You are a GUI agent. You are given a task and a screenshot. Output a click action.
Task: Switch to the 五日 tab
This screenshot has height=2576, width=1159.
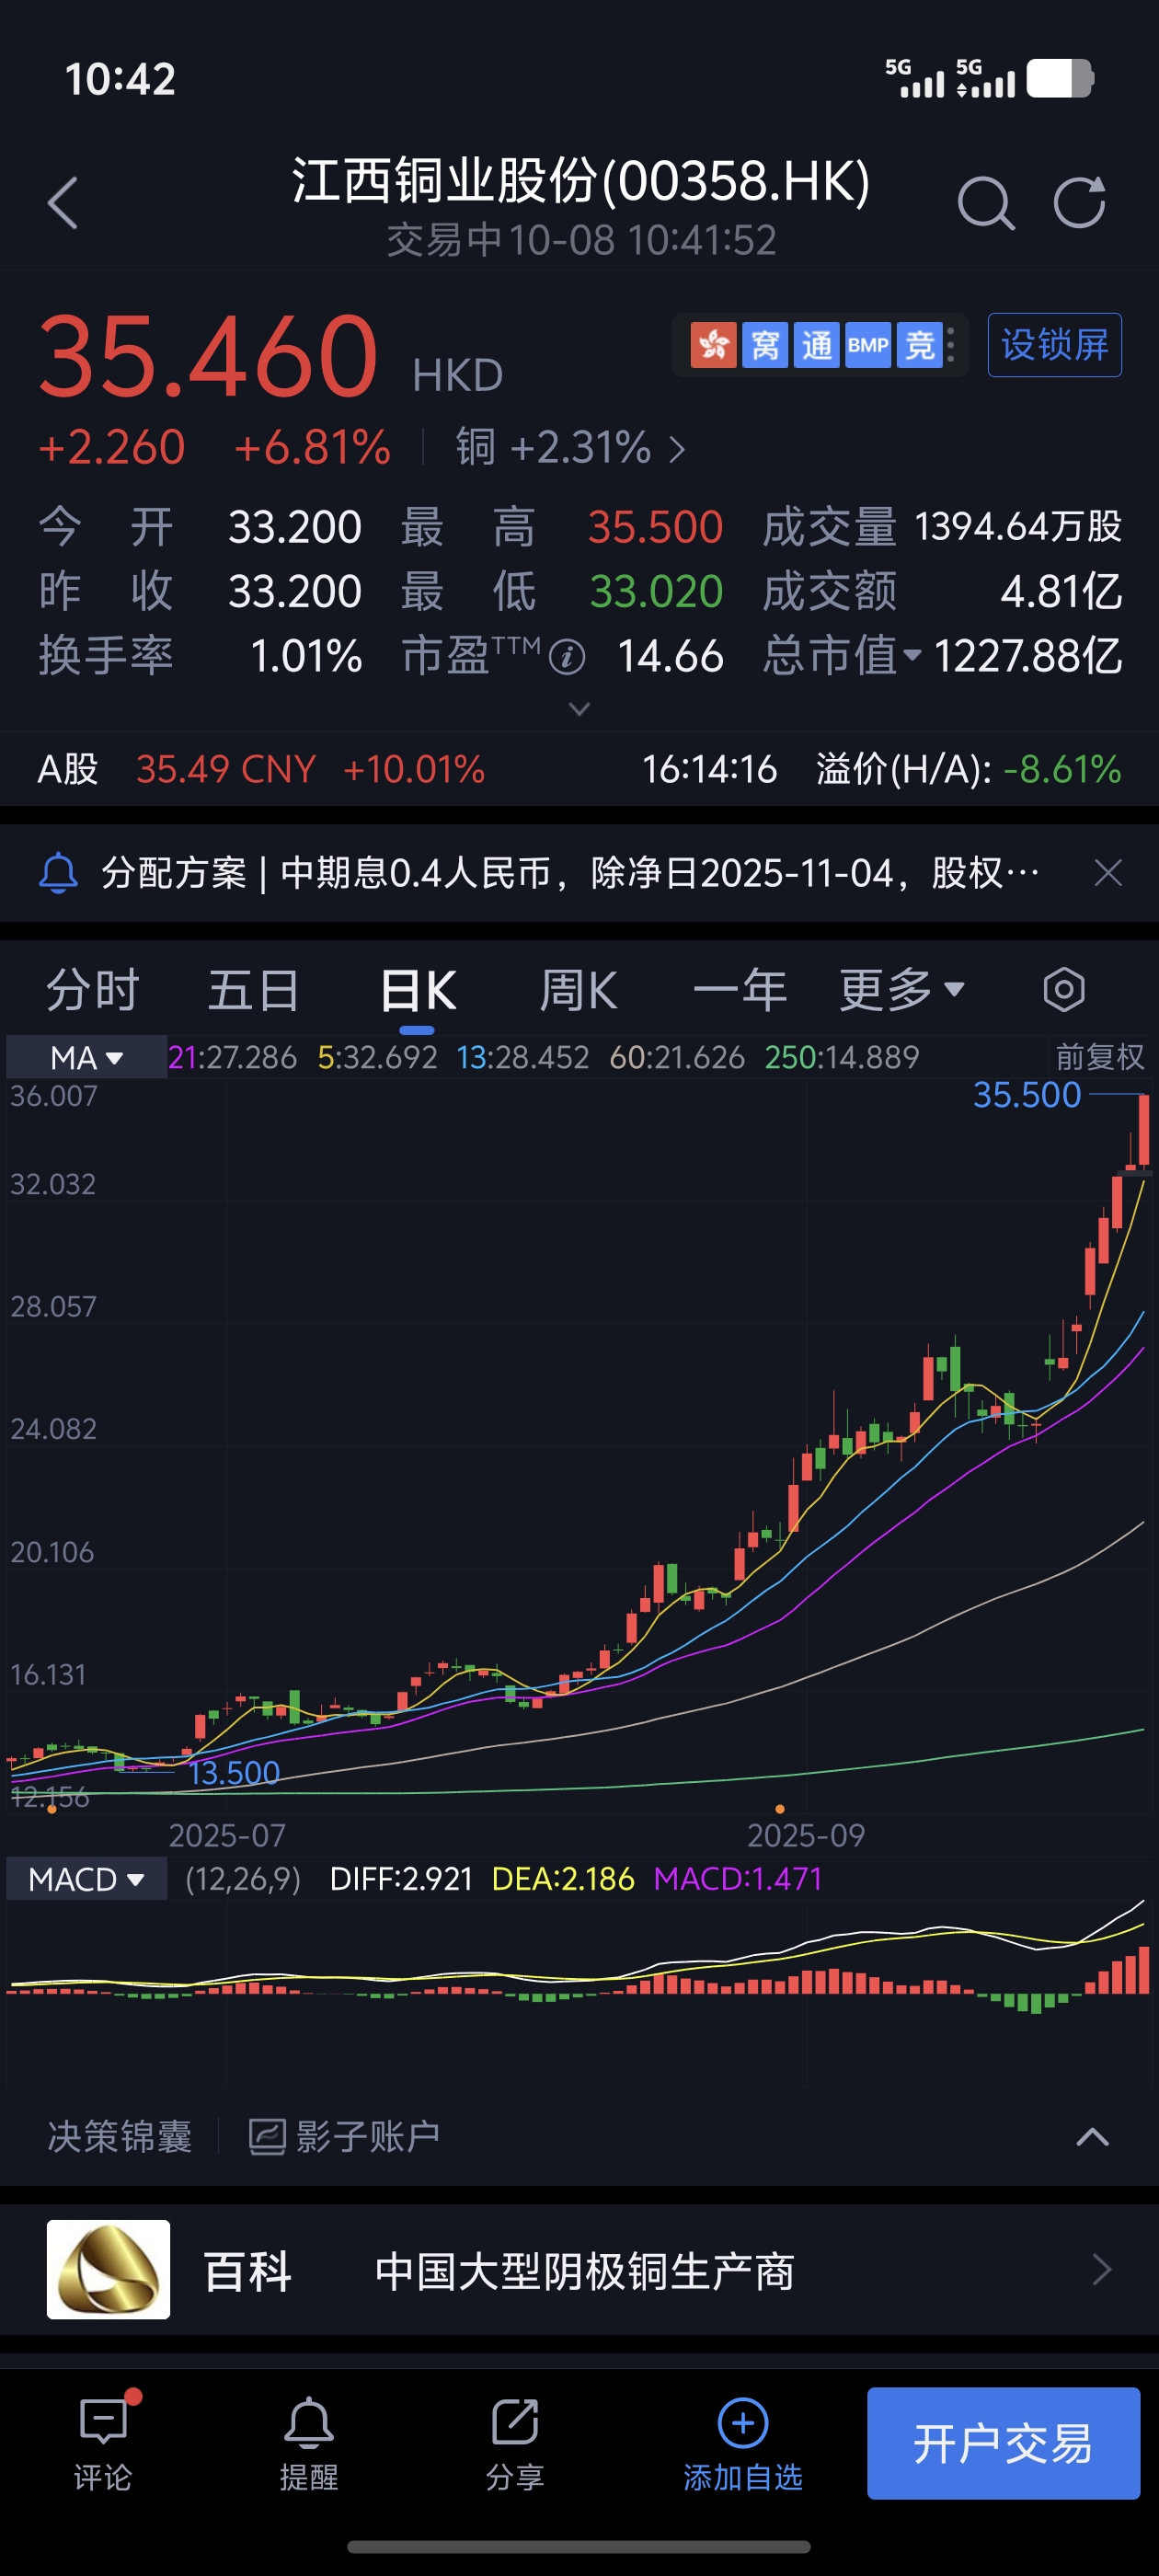(254, 990)
